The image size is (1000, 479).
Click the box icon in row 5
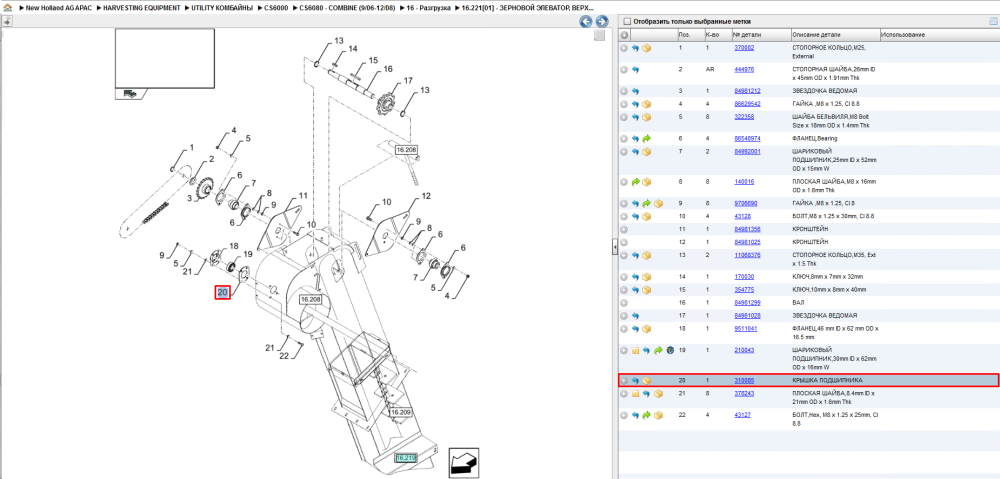[x=646, y=117]
